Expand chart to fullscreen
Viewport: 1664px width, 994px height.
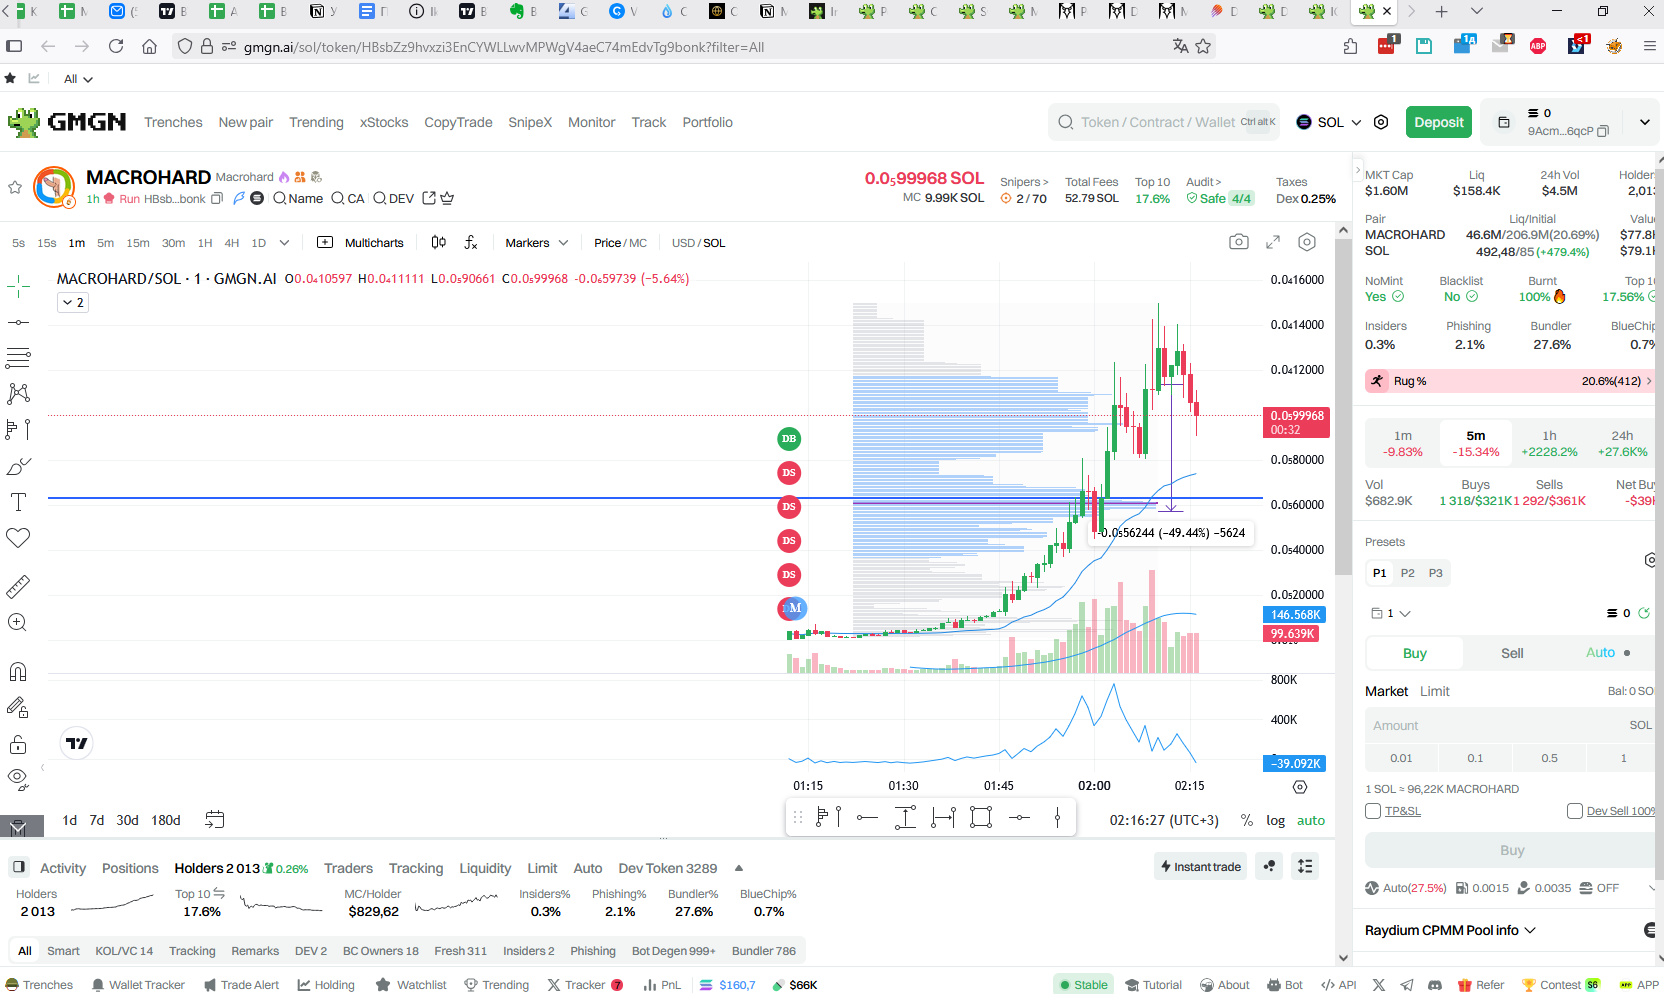pos(1273,242)
